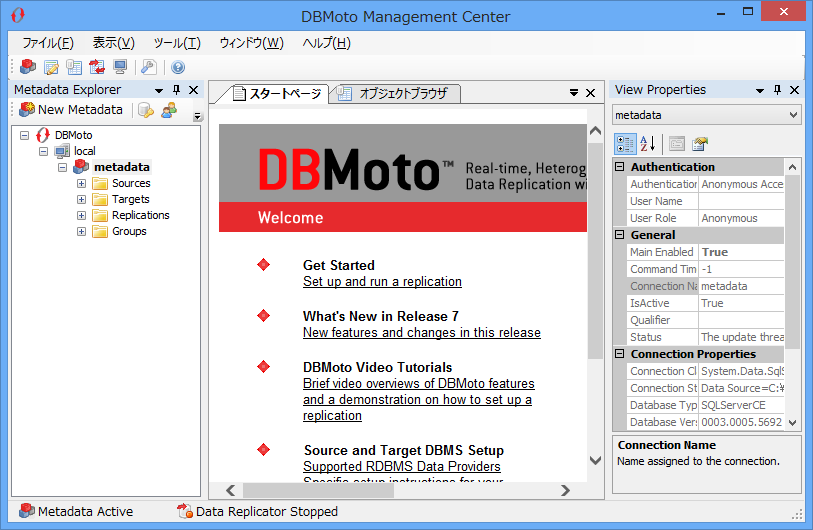The width and height of the screenshot is (813, 530).
Task: Click the blue help question-mark icon
Action: pyautogui.click(x=178, y=67)
